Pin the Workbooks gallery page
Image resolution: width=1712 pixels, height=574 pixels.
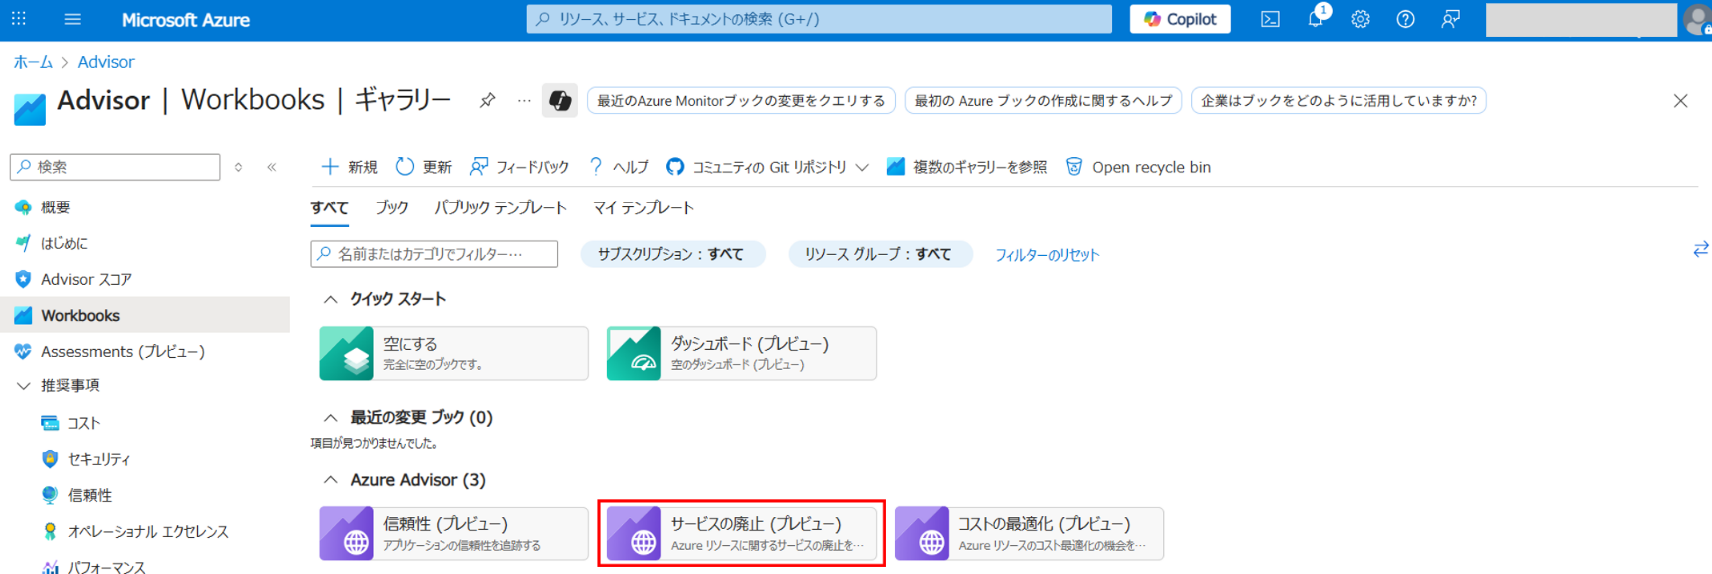(x=487, y=100)
